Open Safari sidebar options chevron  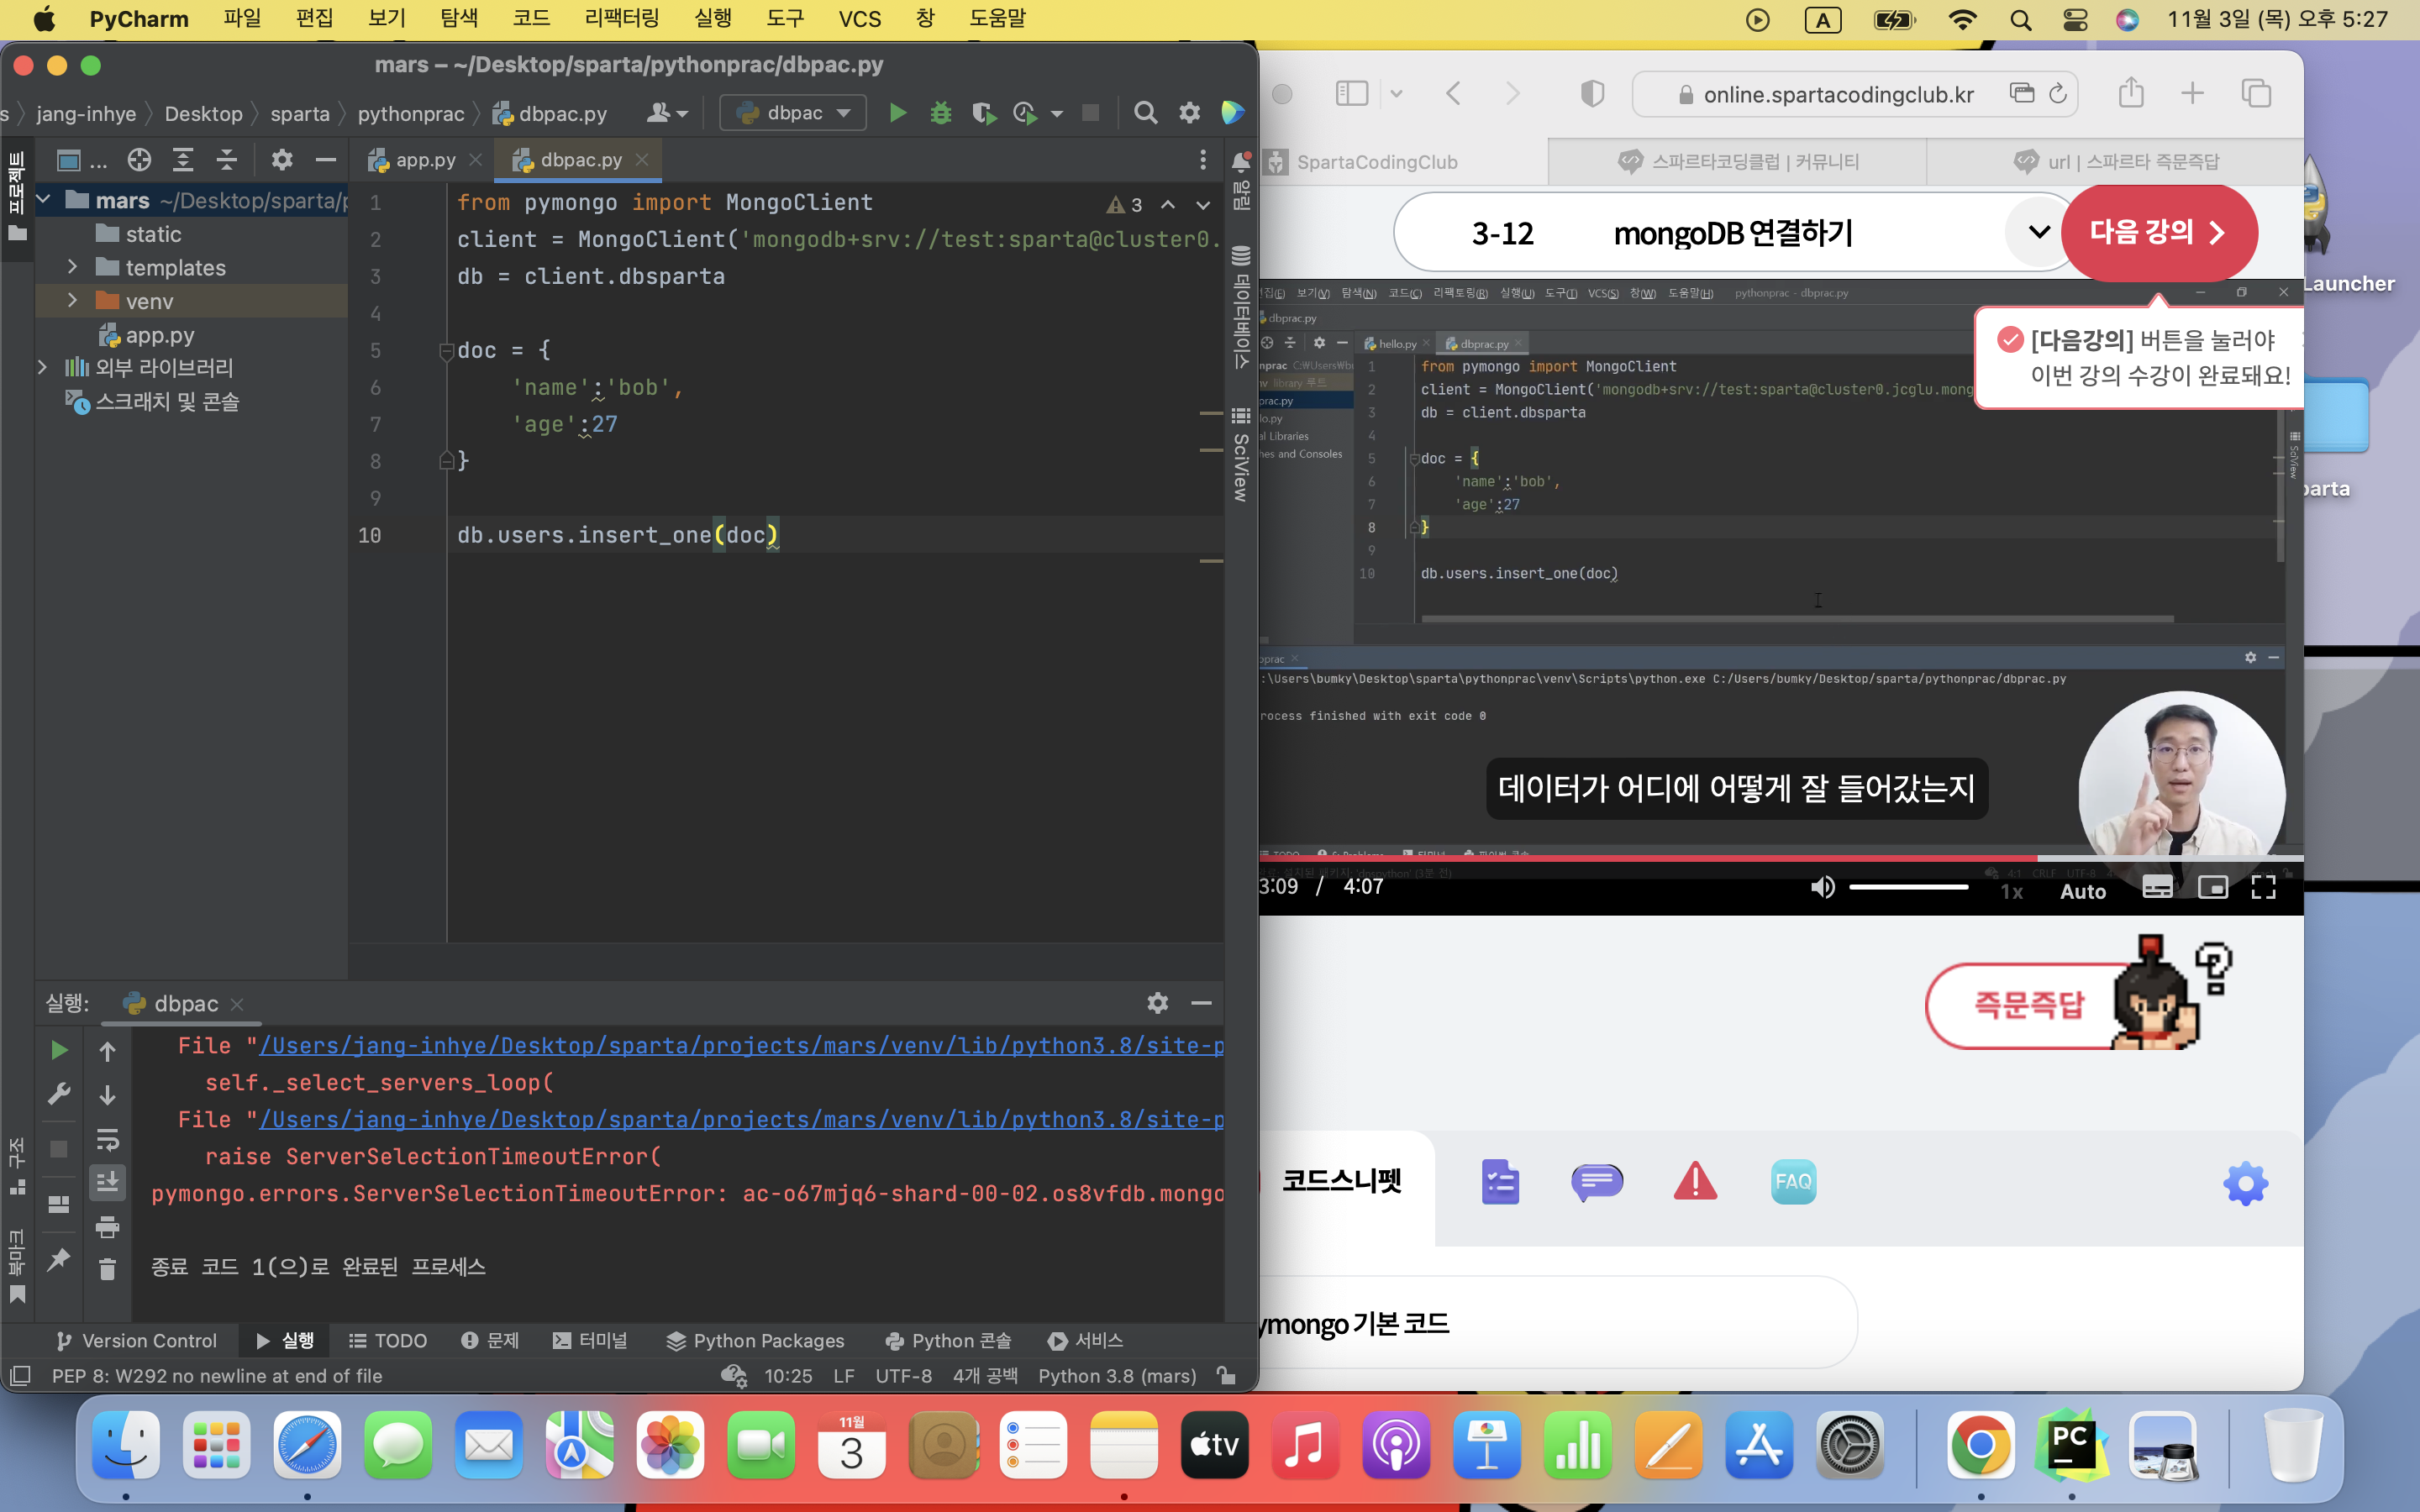1396,94
